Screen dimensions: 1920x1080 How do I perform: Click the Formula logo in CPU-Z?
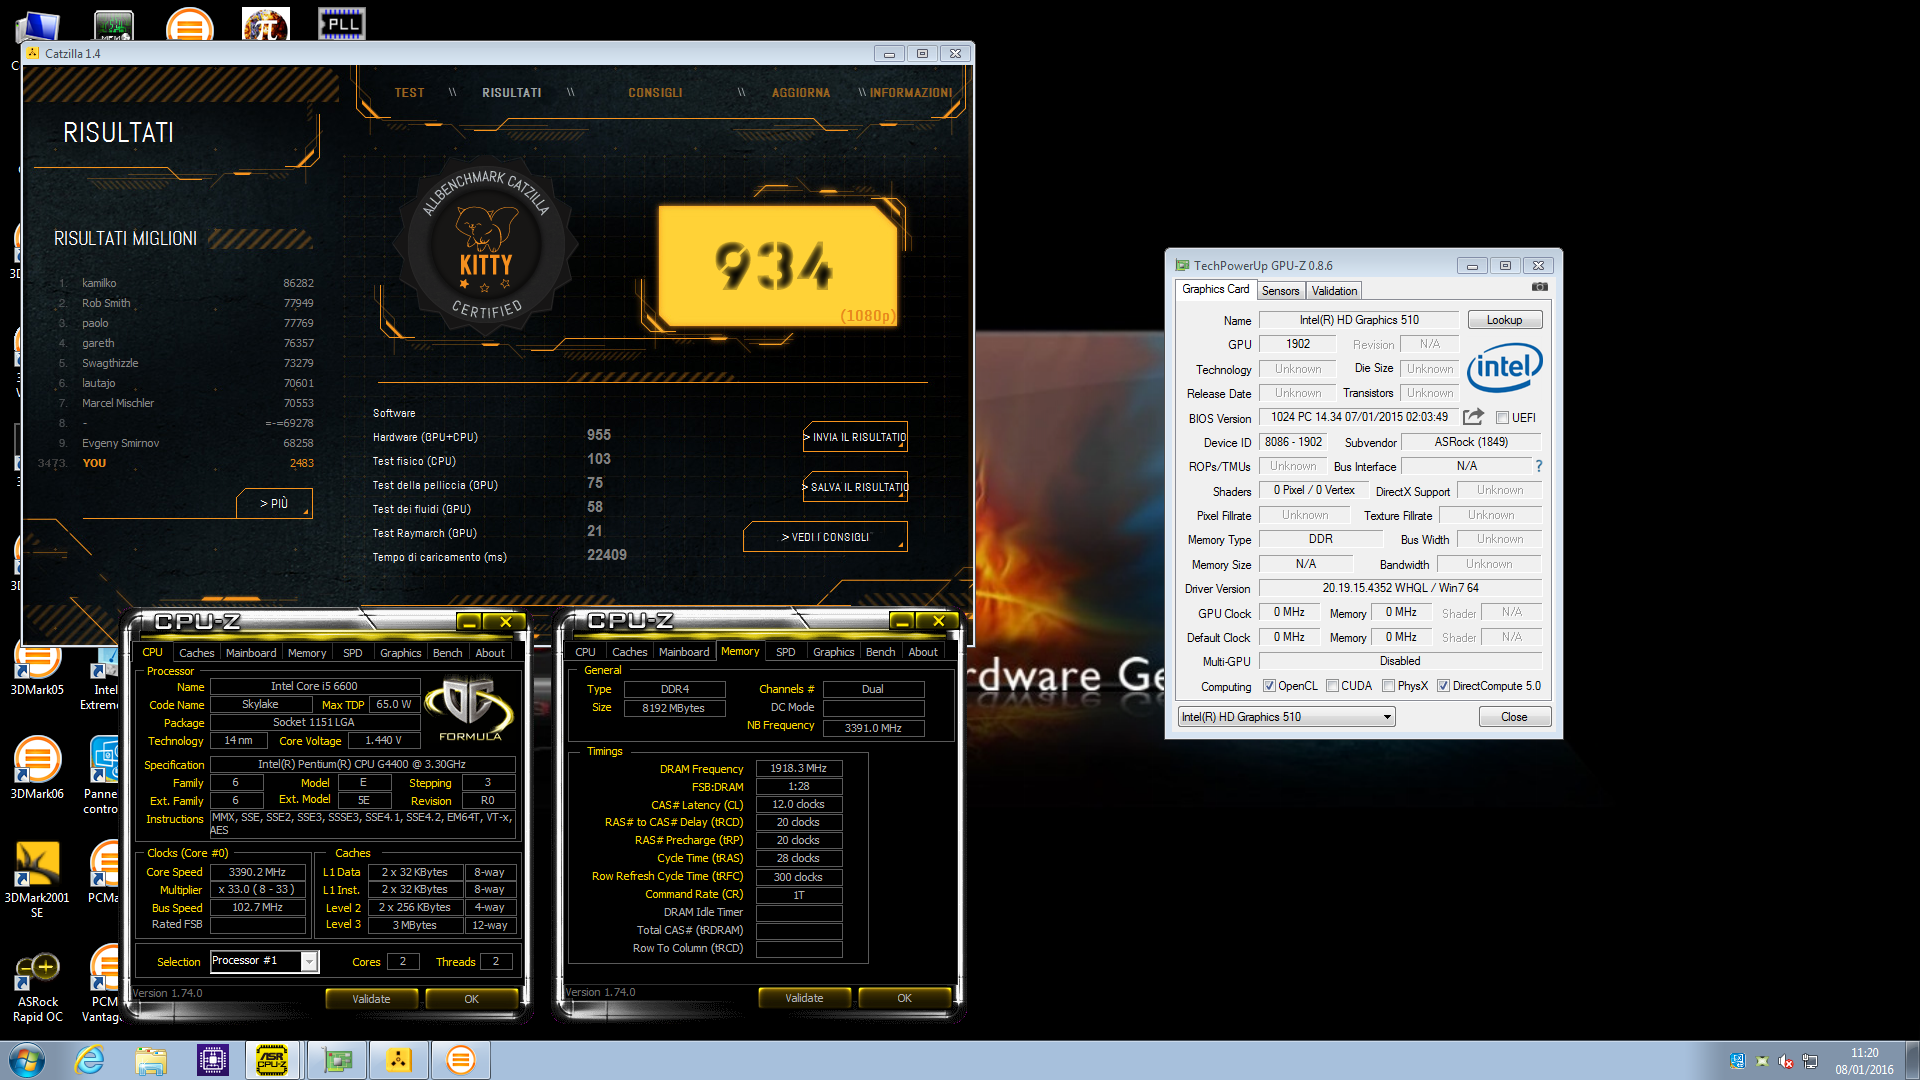[469, 710]
